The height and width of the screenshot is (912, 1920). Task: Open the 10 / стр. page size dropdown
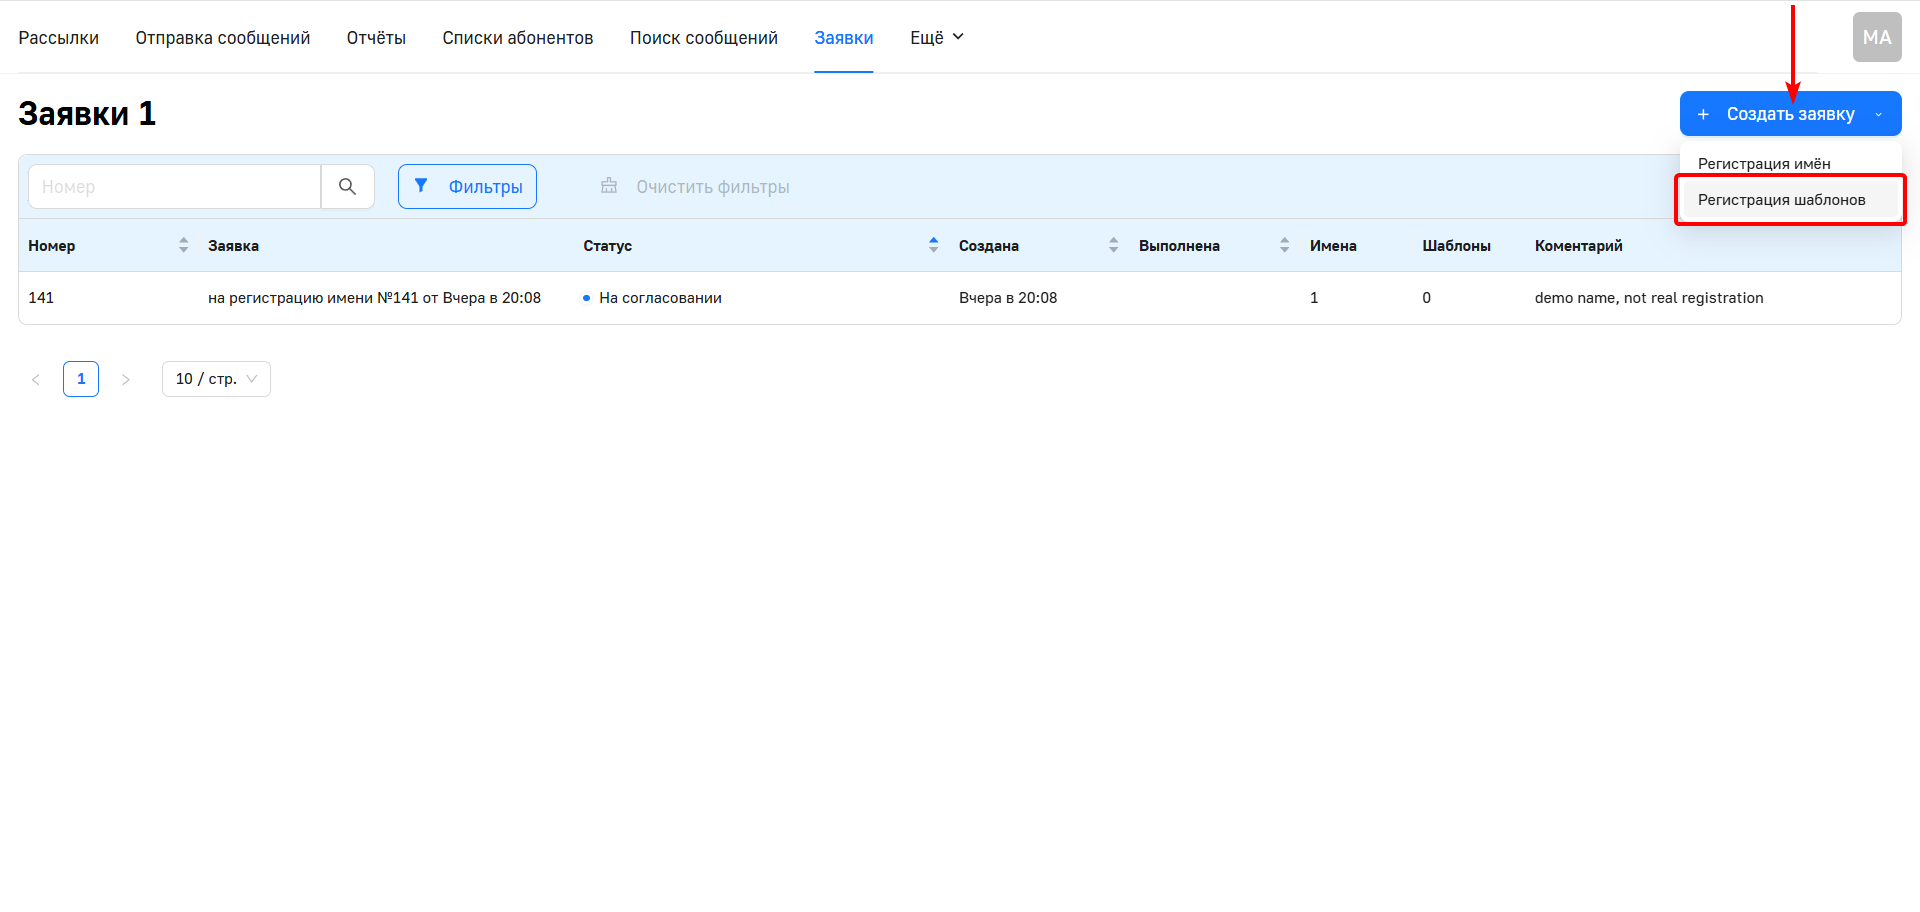(216, 379)
